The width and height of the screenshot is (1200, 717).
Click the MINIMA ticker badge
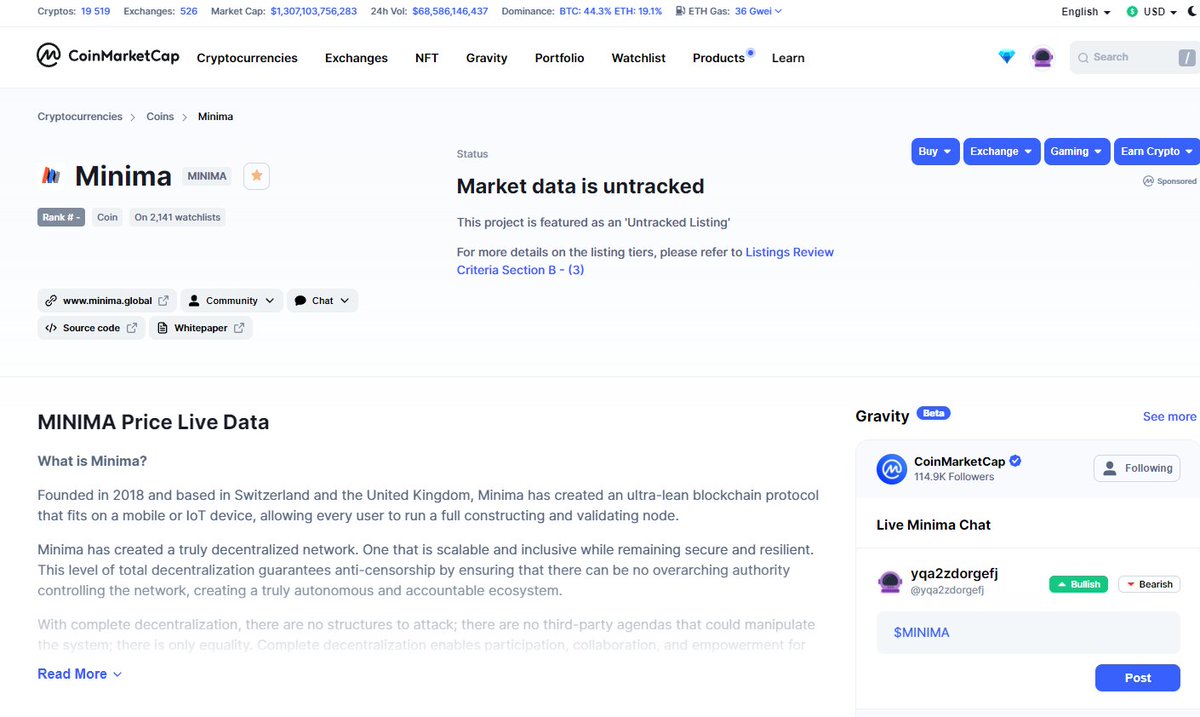tap(207, 176)
